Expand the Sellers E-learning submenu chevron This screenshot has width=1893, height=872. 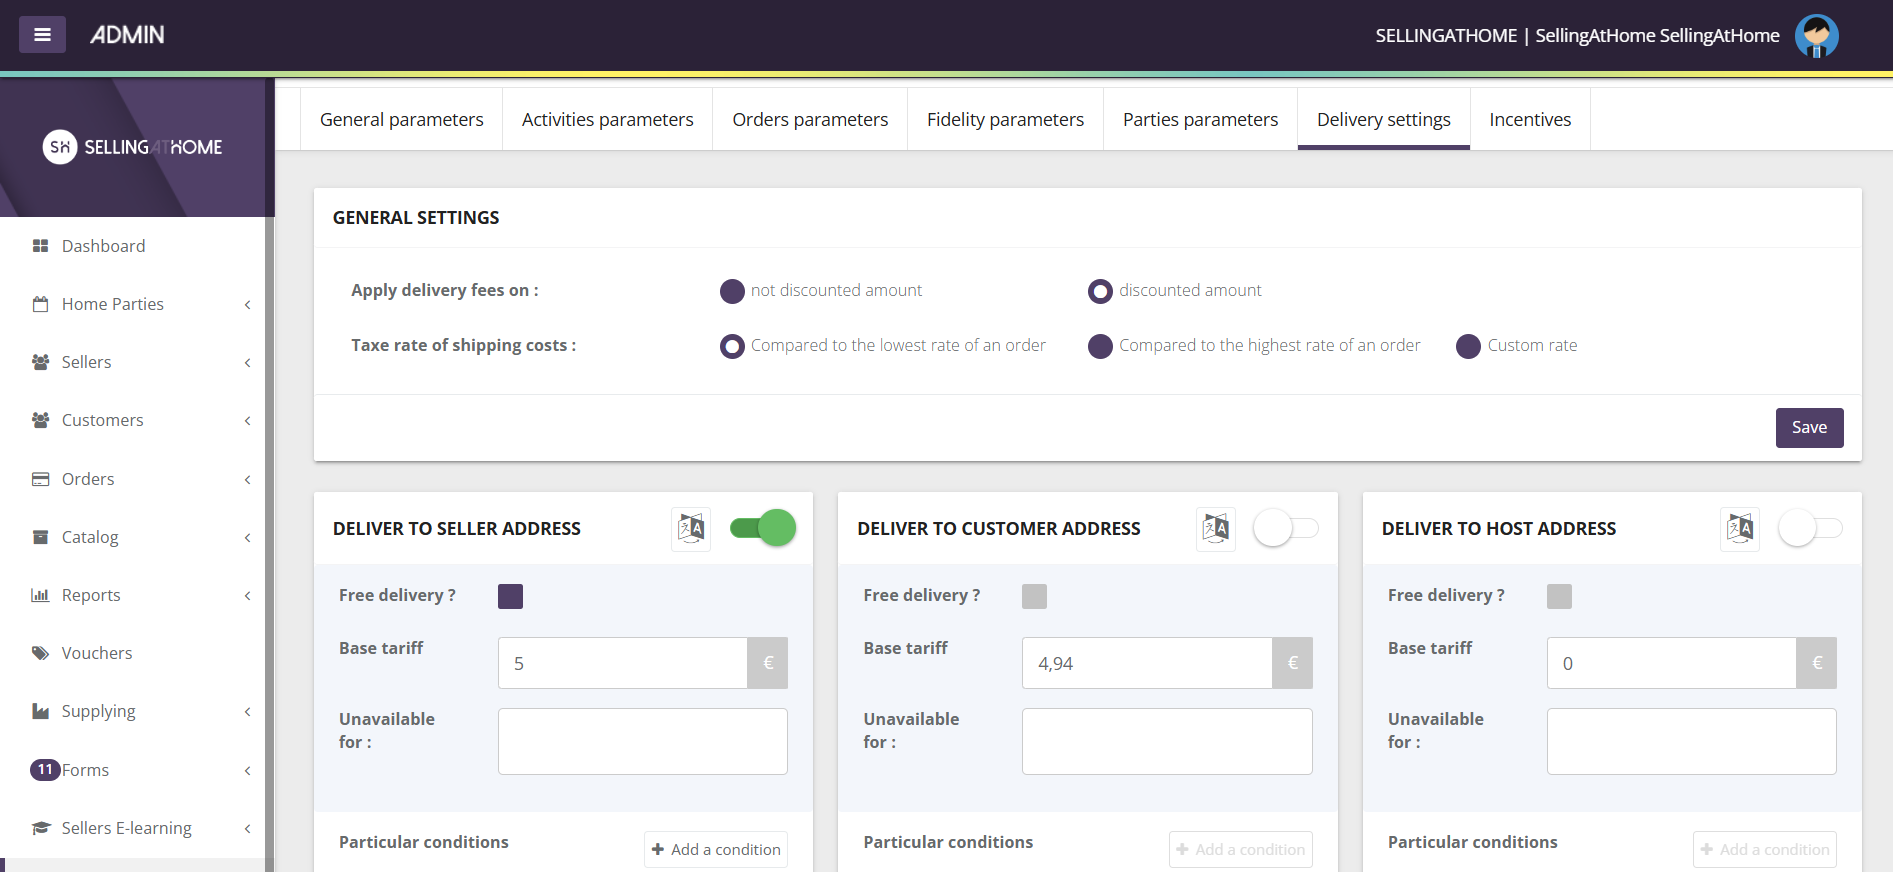[247, 828]
